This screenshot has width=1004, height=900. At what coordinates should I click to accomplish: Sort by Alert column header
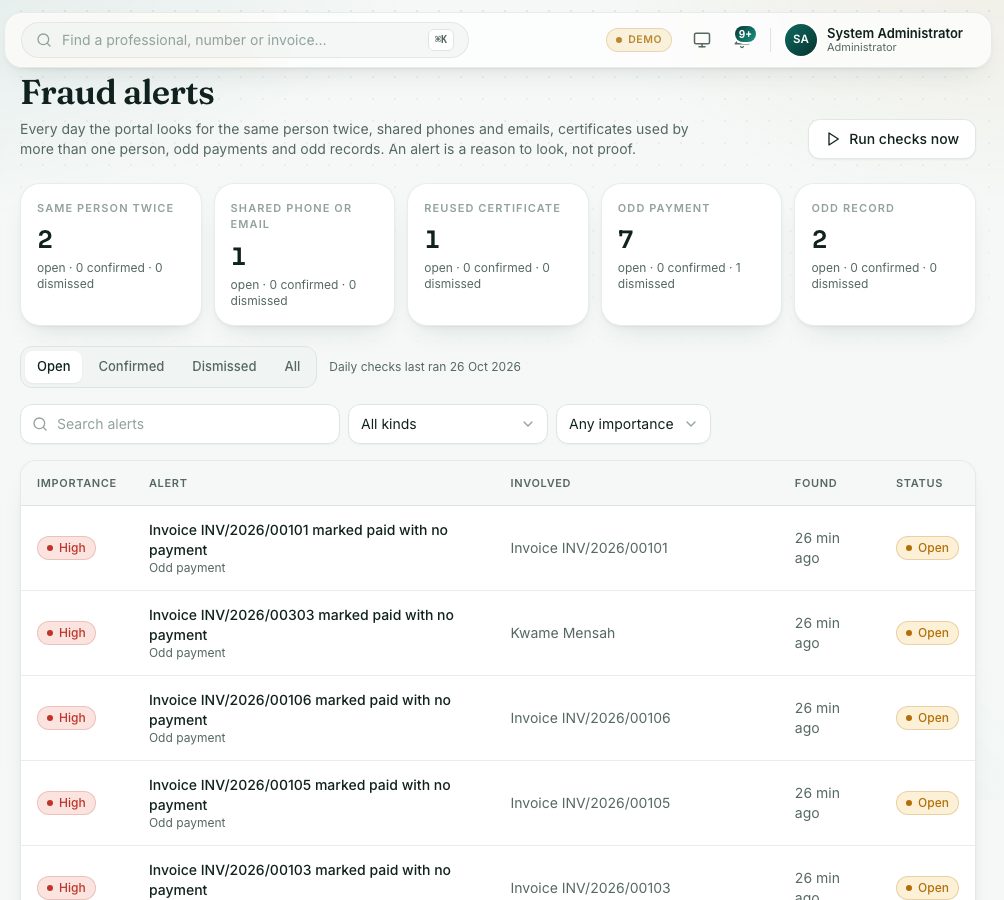pos(168,483)
